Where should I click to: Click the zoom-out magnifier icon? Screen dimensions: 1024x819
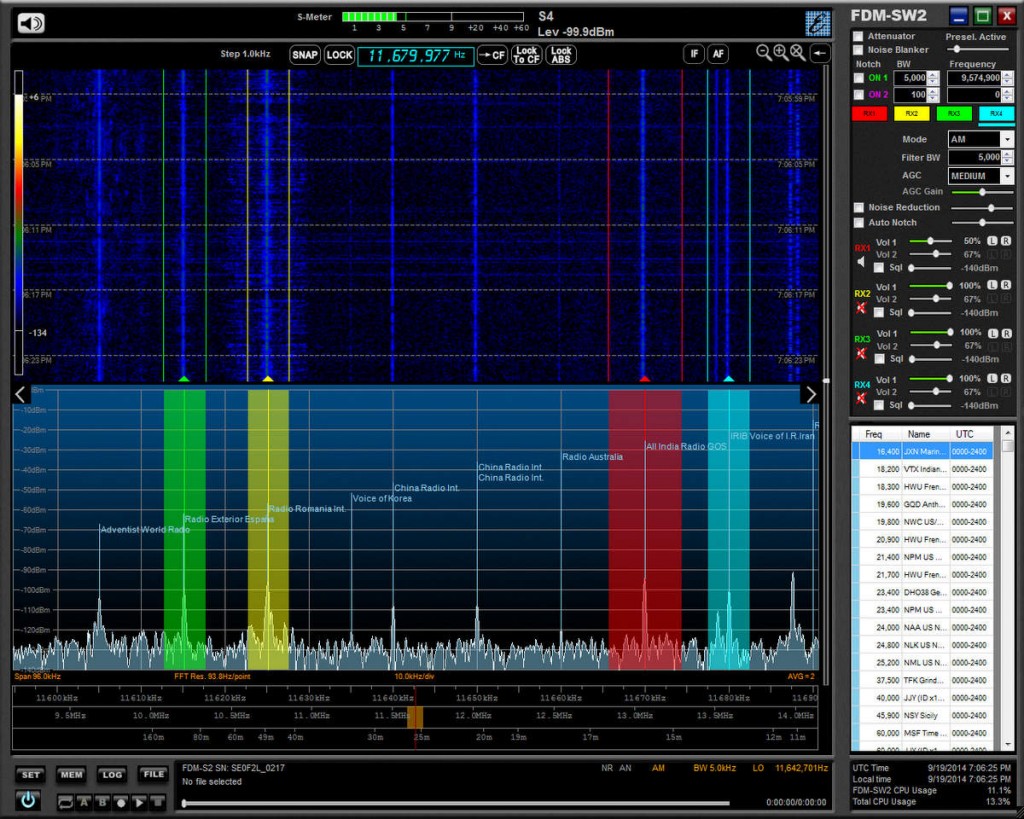click(x=762, y=53)
